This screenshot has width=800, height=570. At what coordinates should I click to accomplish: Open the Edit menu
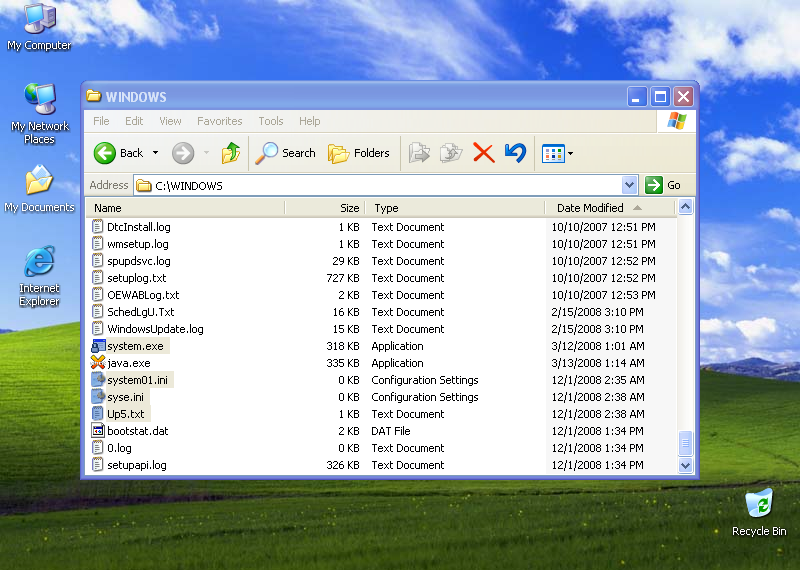tap(134, 121)
